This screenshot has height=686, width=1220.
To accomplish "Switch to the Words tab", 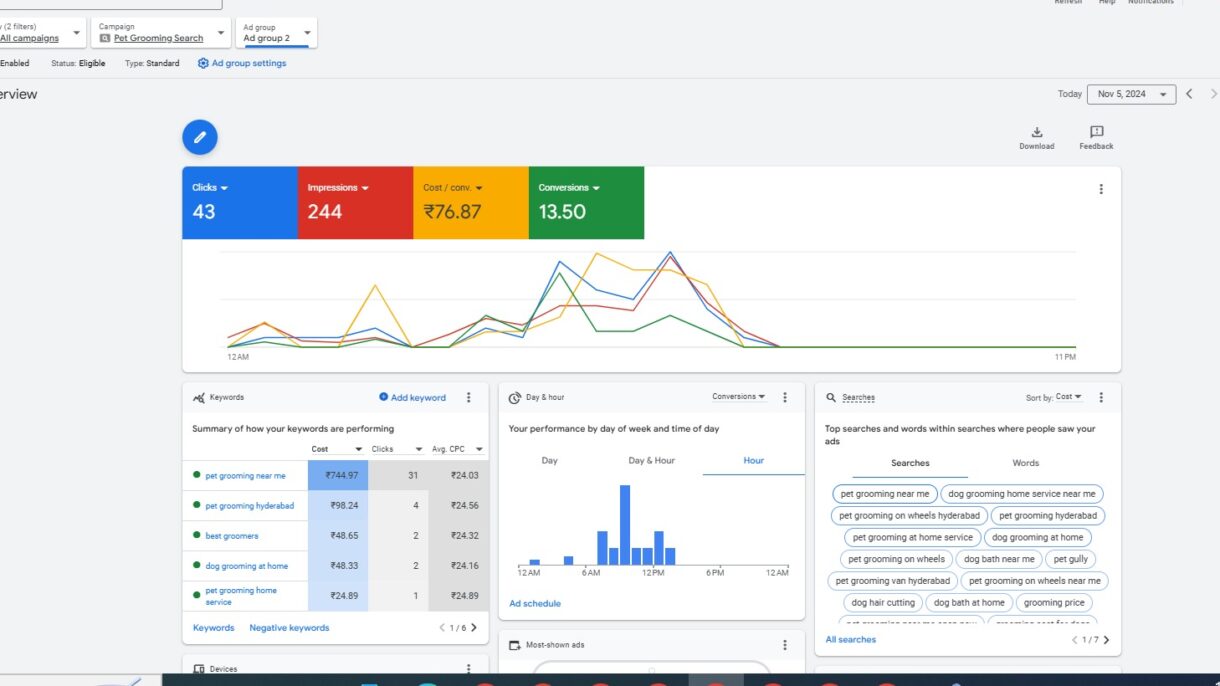I will tap(1025, 463).
